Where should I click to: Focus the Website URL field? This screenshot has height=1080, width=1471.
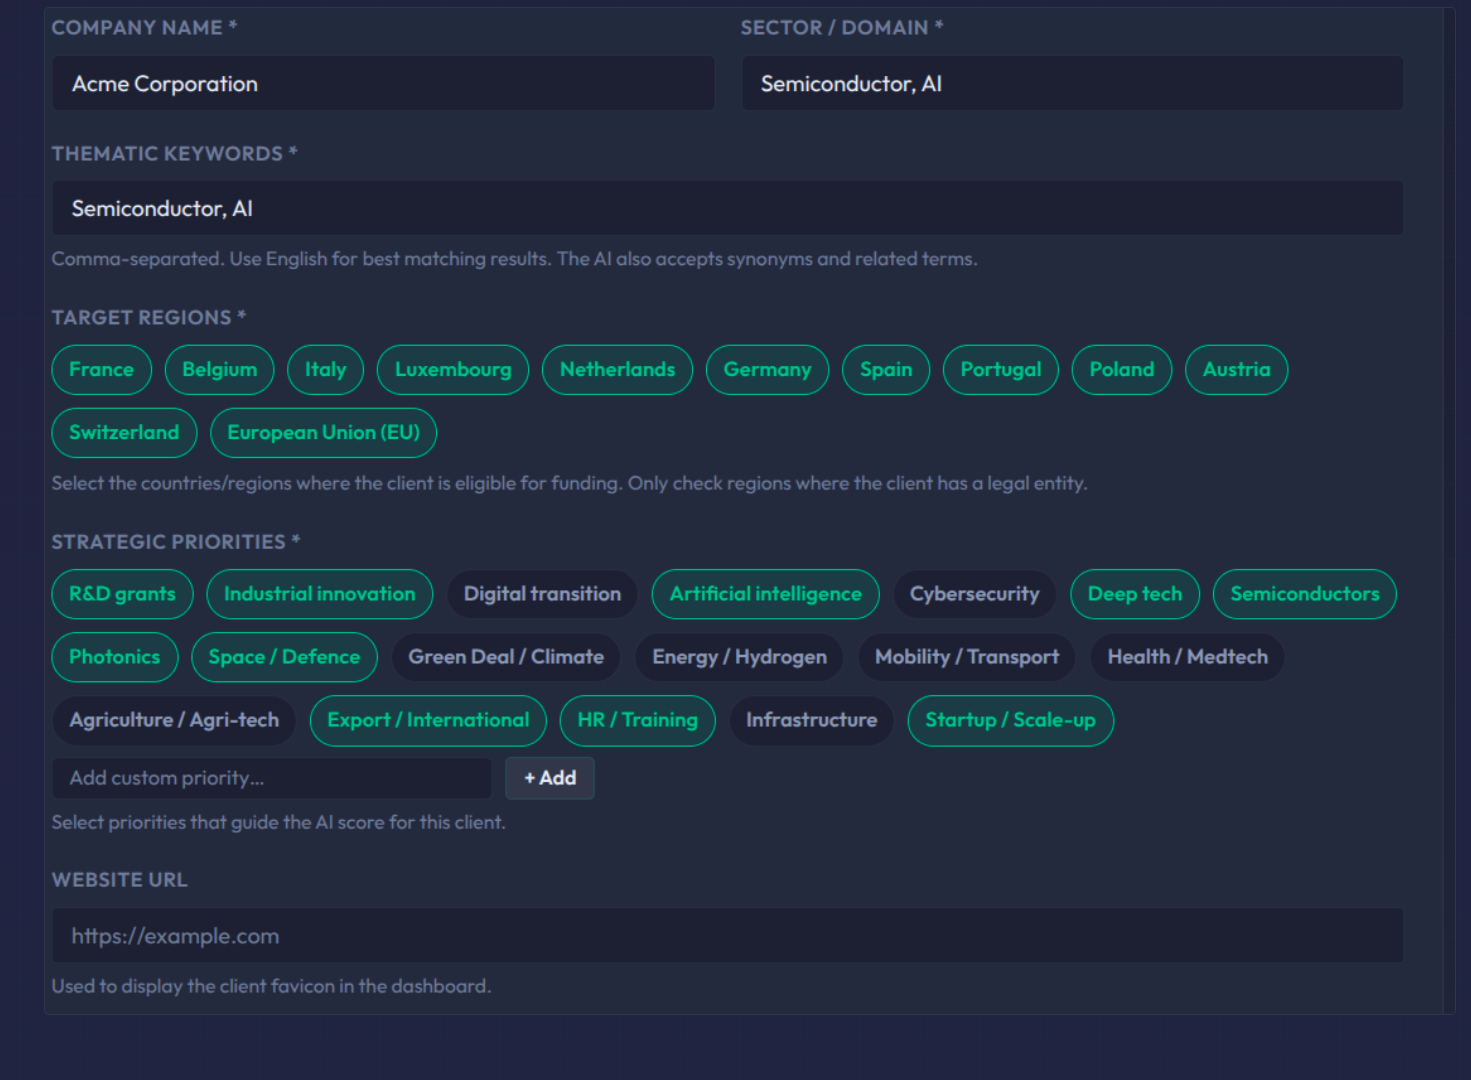pos(727,936)
